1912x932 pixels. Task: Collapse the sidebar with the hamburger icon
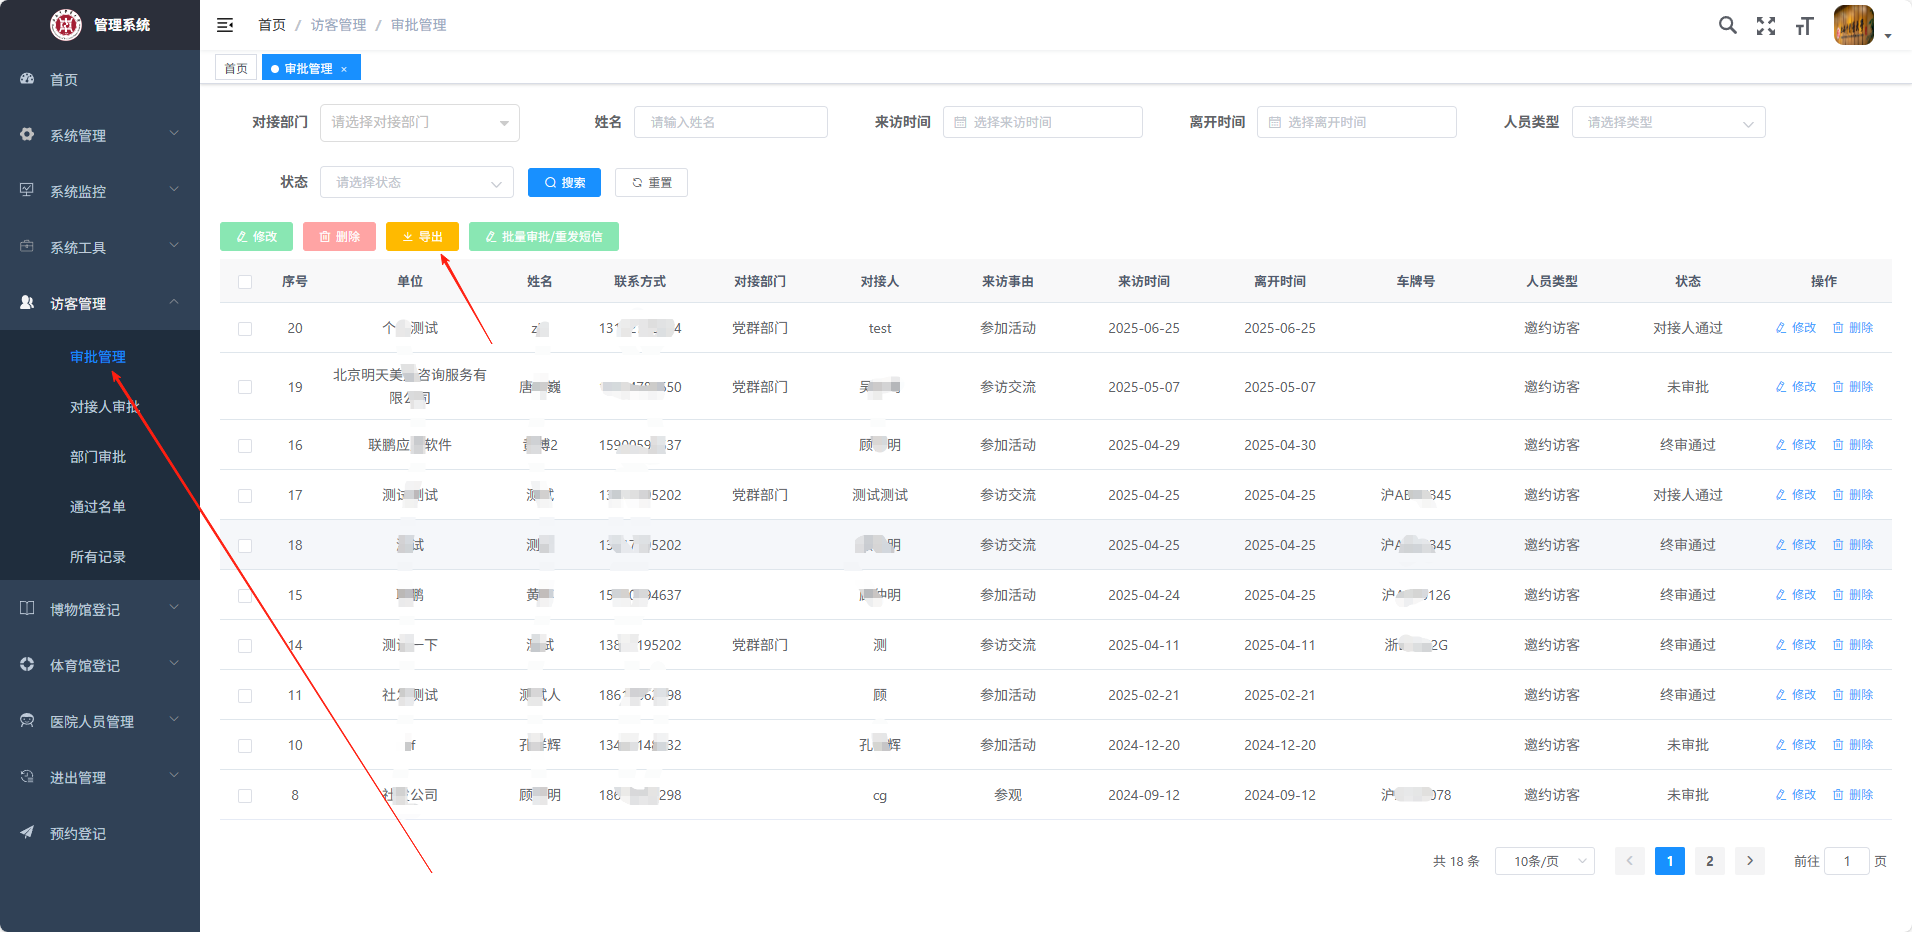225,25
